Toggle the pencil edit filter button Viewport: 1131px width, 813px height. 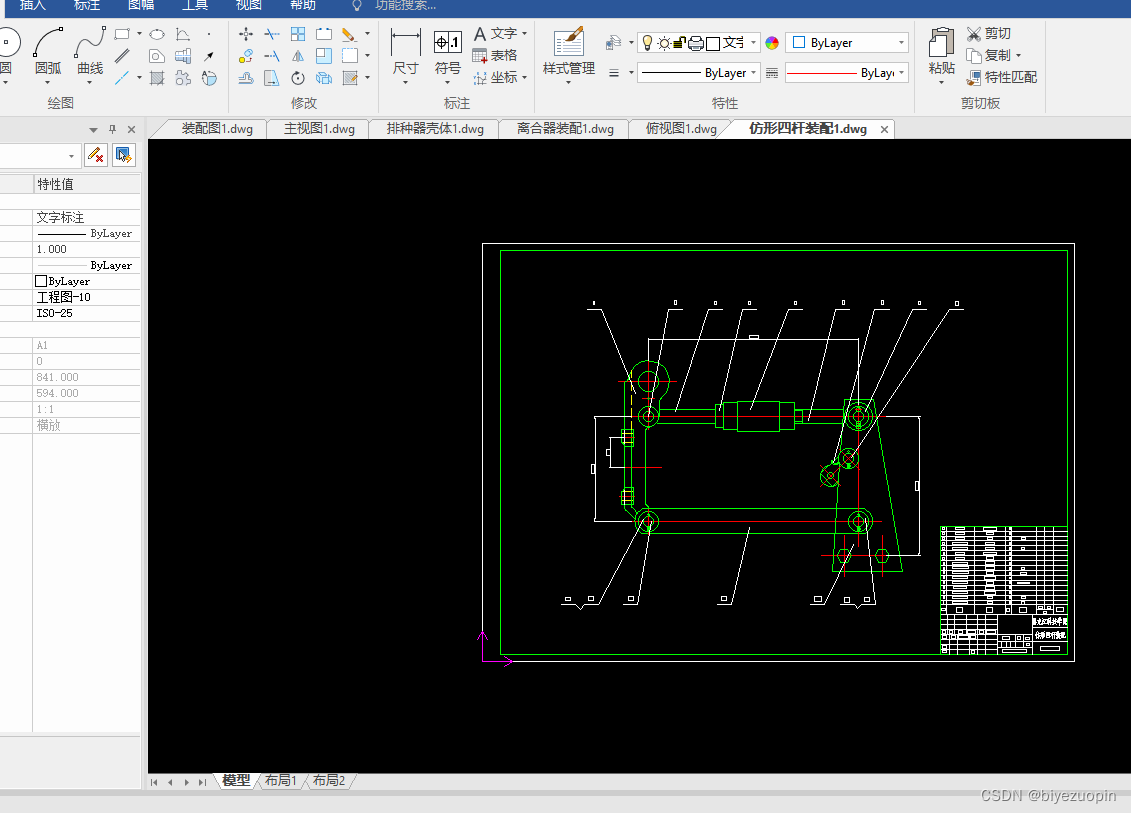(x=96, y=155)
